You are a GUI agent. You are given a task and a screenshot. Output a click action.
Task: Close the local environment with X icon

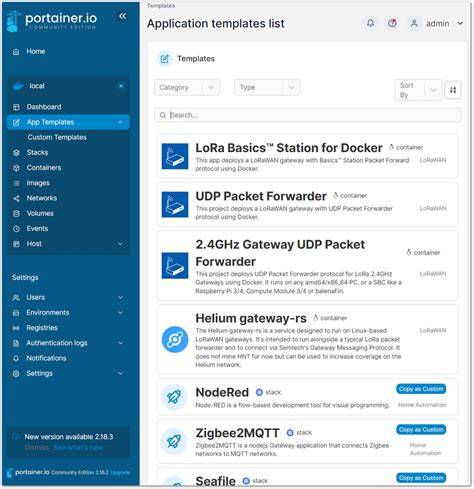point(121,86)
